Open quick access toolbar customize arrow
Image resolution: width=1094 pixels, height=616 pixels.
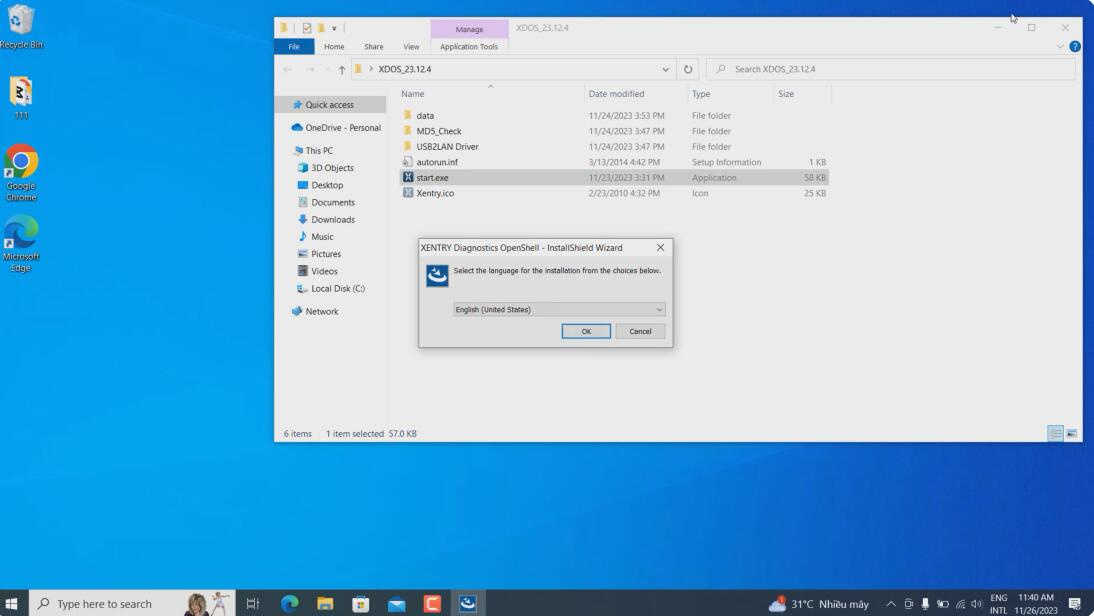tap(334, 29)
